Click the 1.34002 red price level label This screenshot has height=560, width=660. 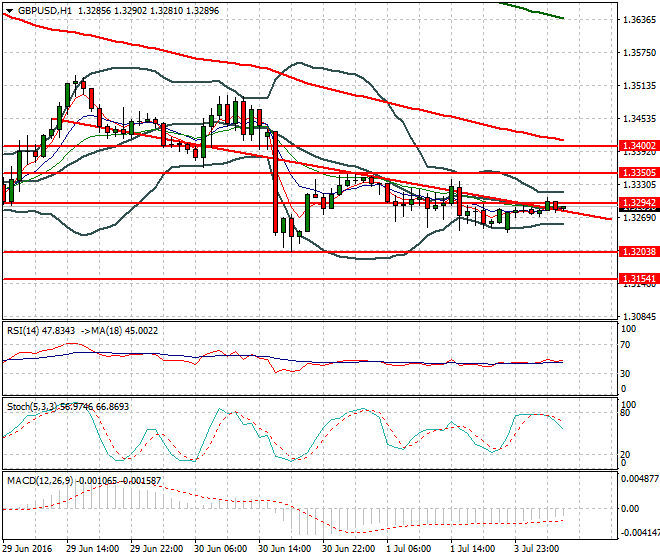coord(639,146)
